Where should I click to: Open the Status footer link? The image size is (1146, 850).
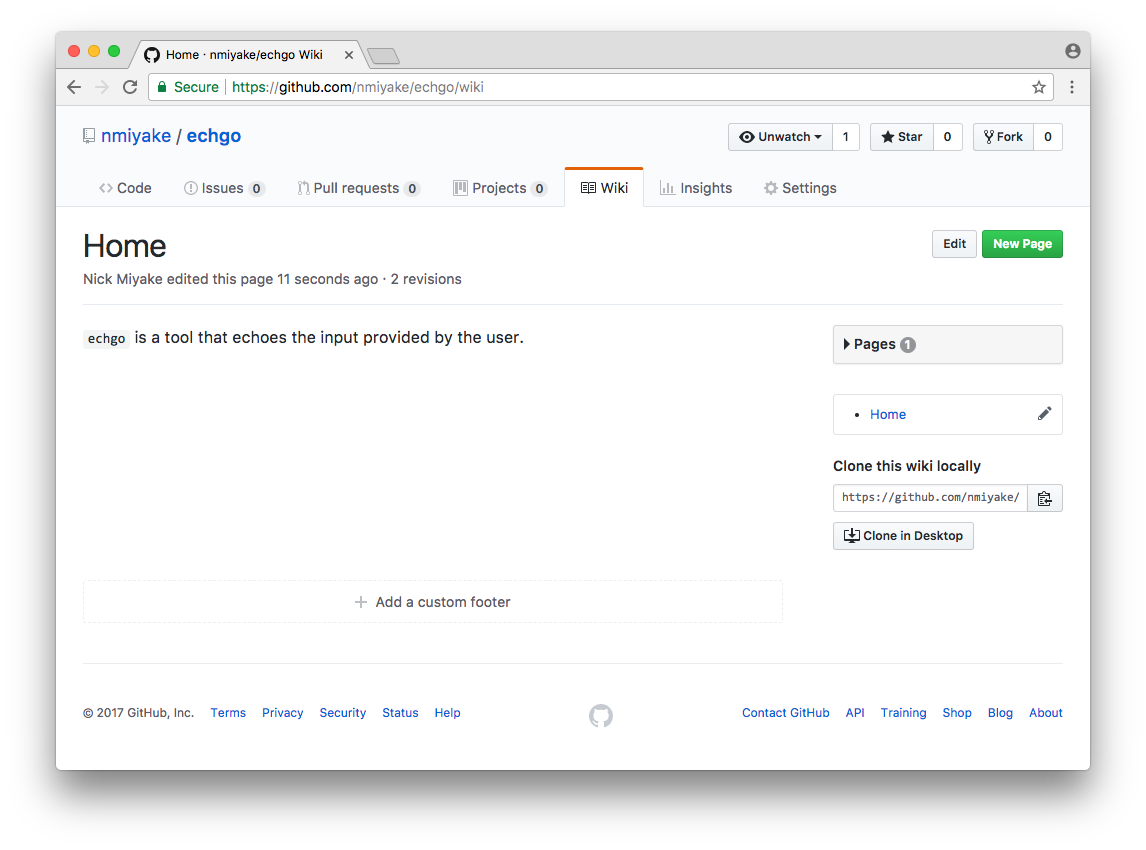point(401,713)
